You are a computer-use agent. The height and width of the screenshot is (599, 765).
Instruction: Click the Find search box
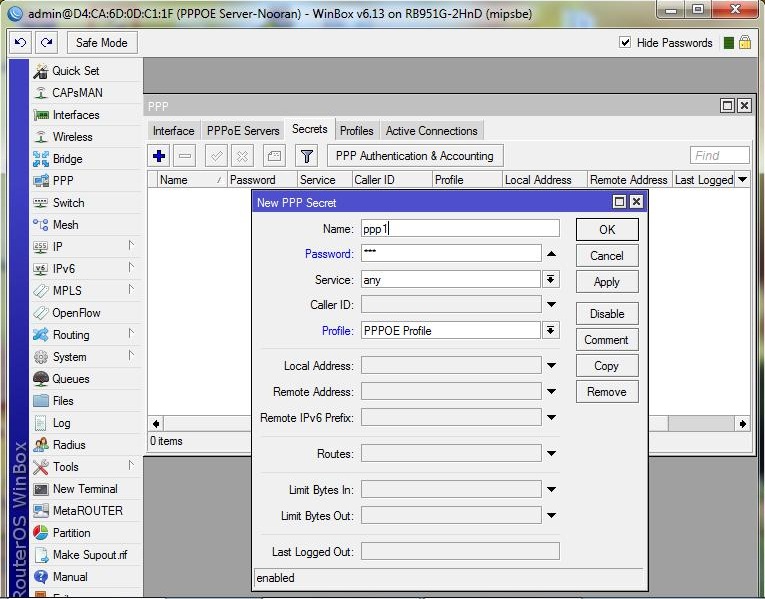coord(720,156)
